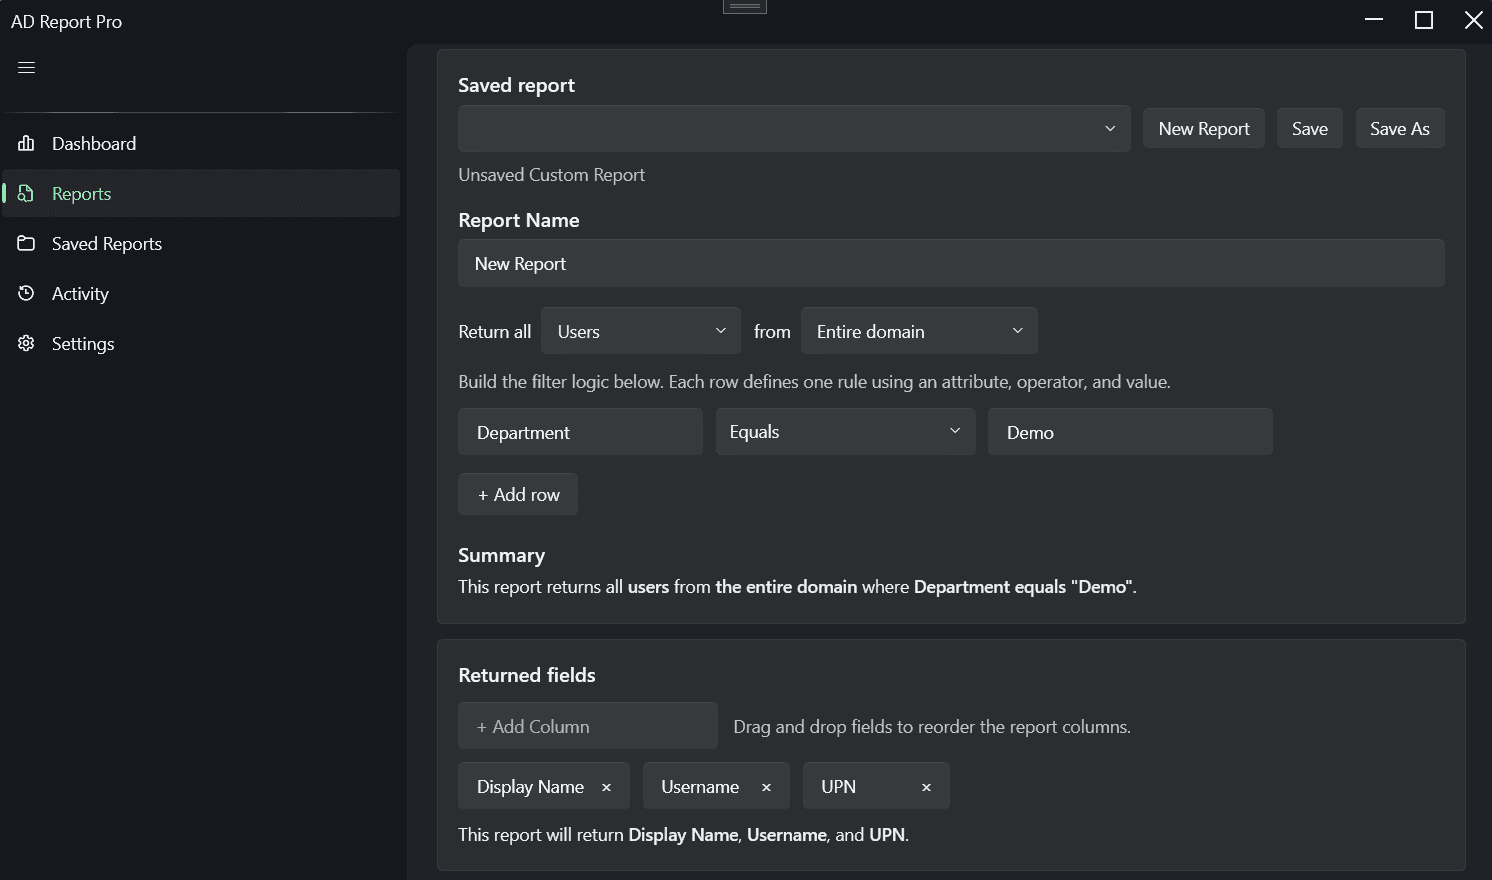
Task: Click the Activity history icon
Action: click(26, 293)
